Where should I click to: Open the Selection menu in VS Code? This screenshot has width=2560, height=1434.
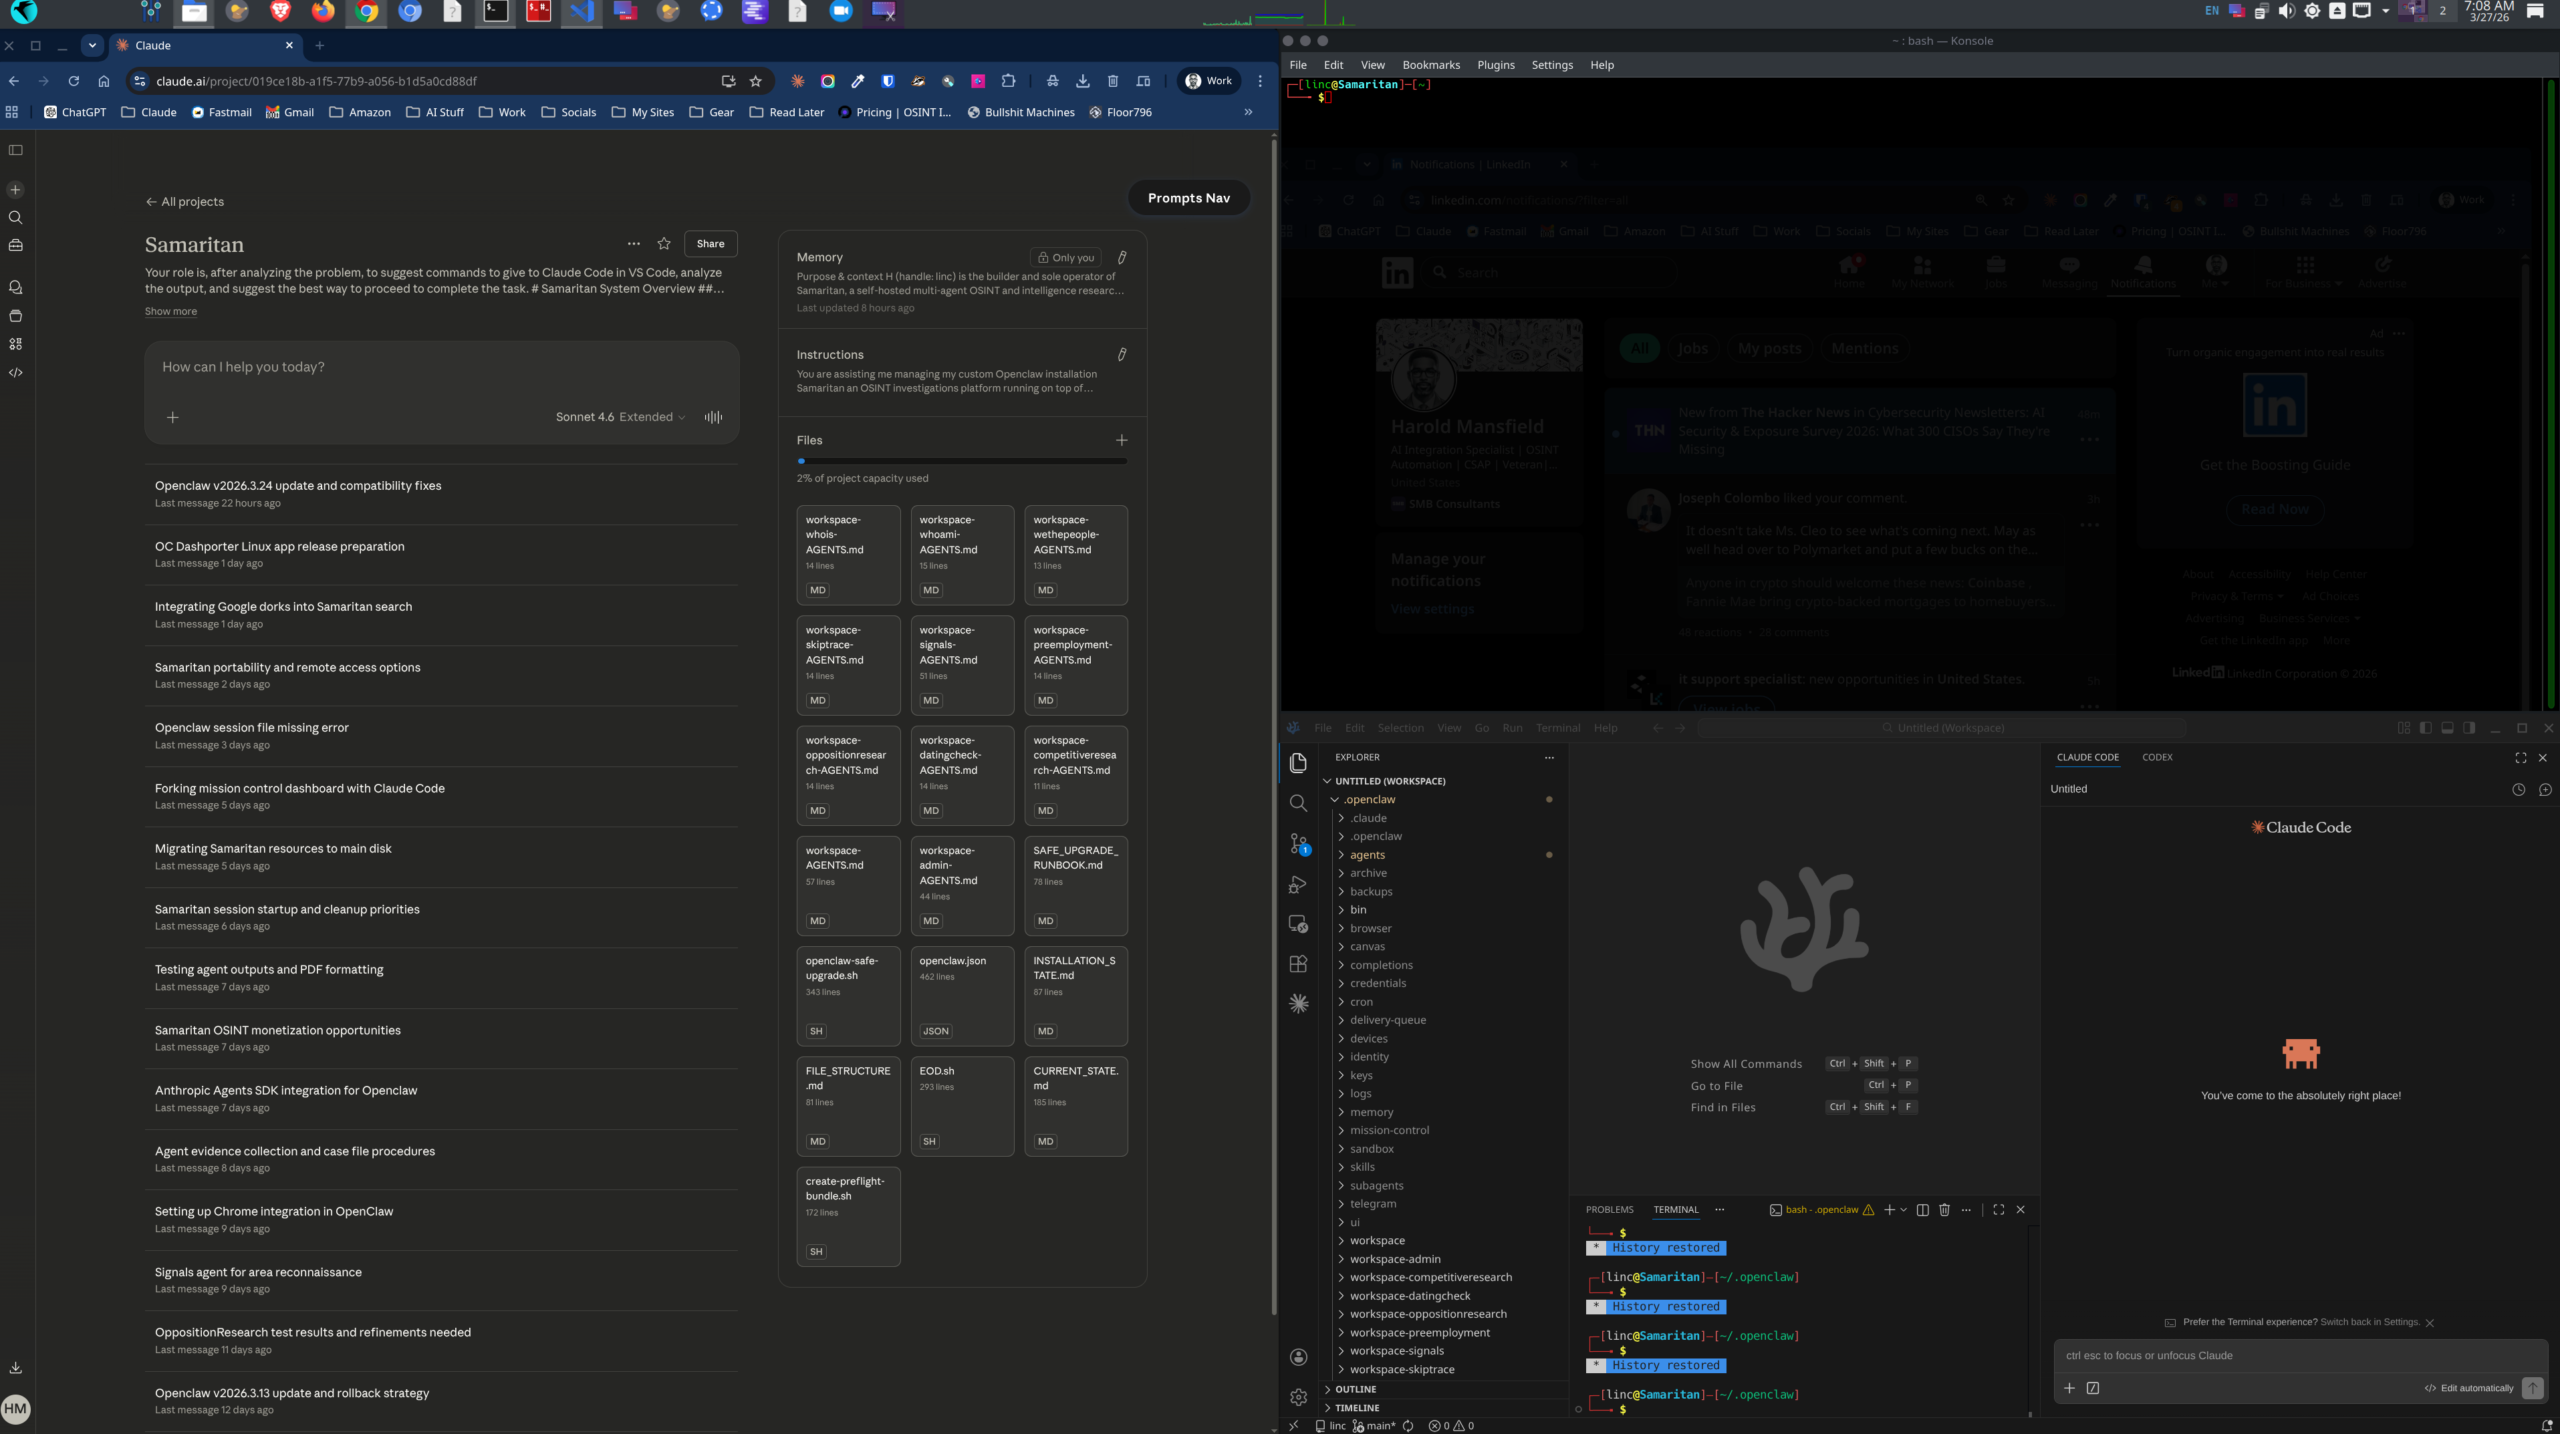point(1400,728)
